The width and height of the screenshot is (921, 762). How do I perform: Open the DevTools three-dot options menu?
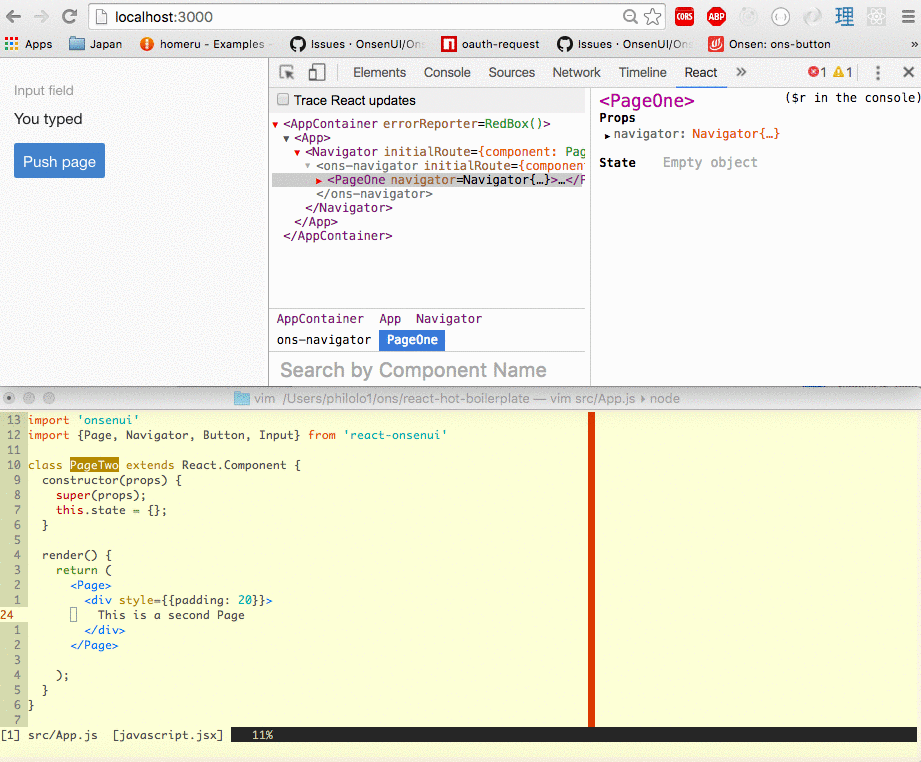point(877,73)
